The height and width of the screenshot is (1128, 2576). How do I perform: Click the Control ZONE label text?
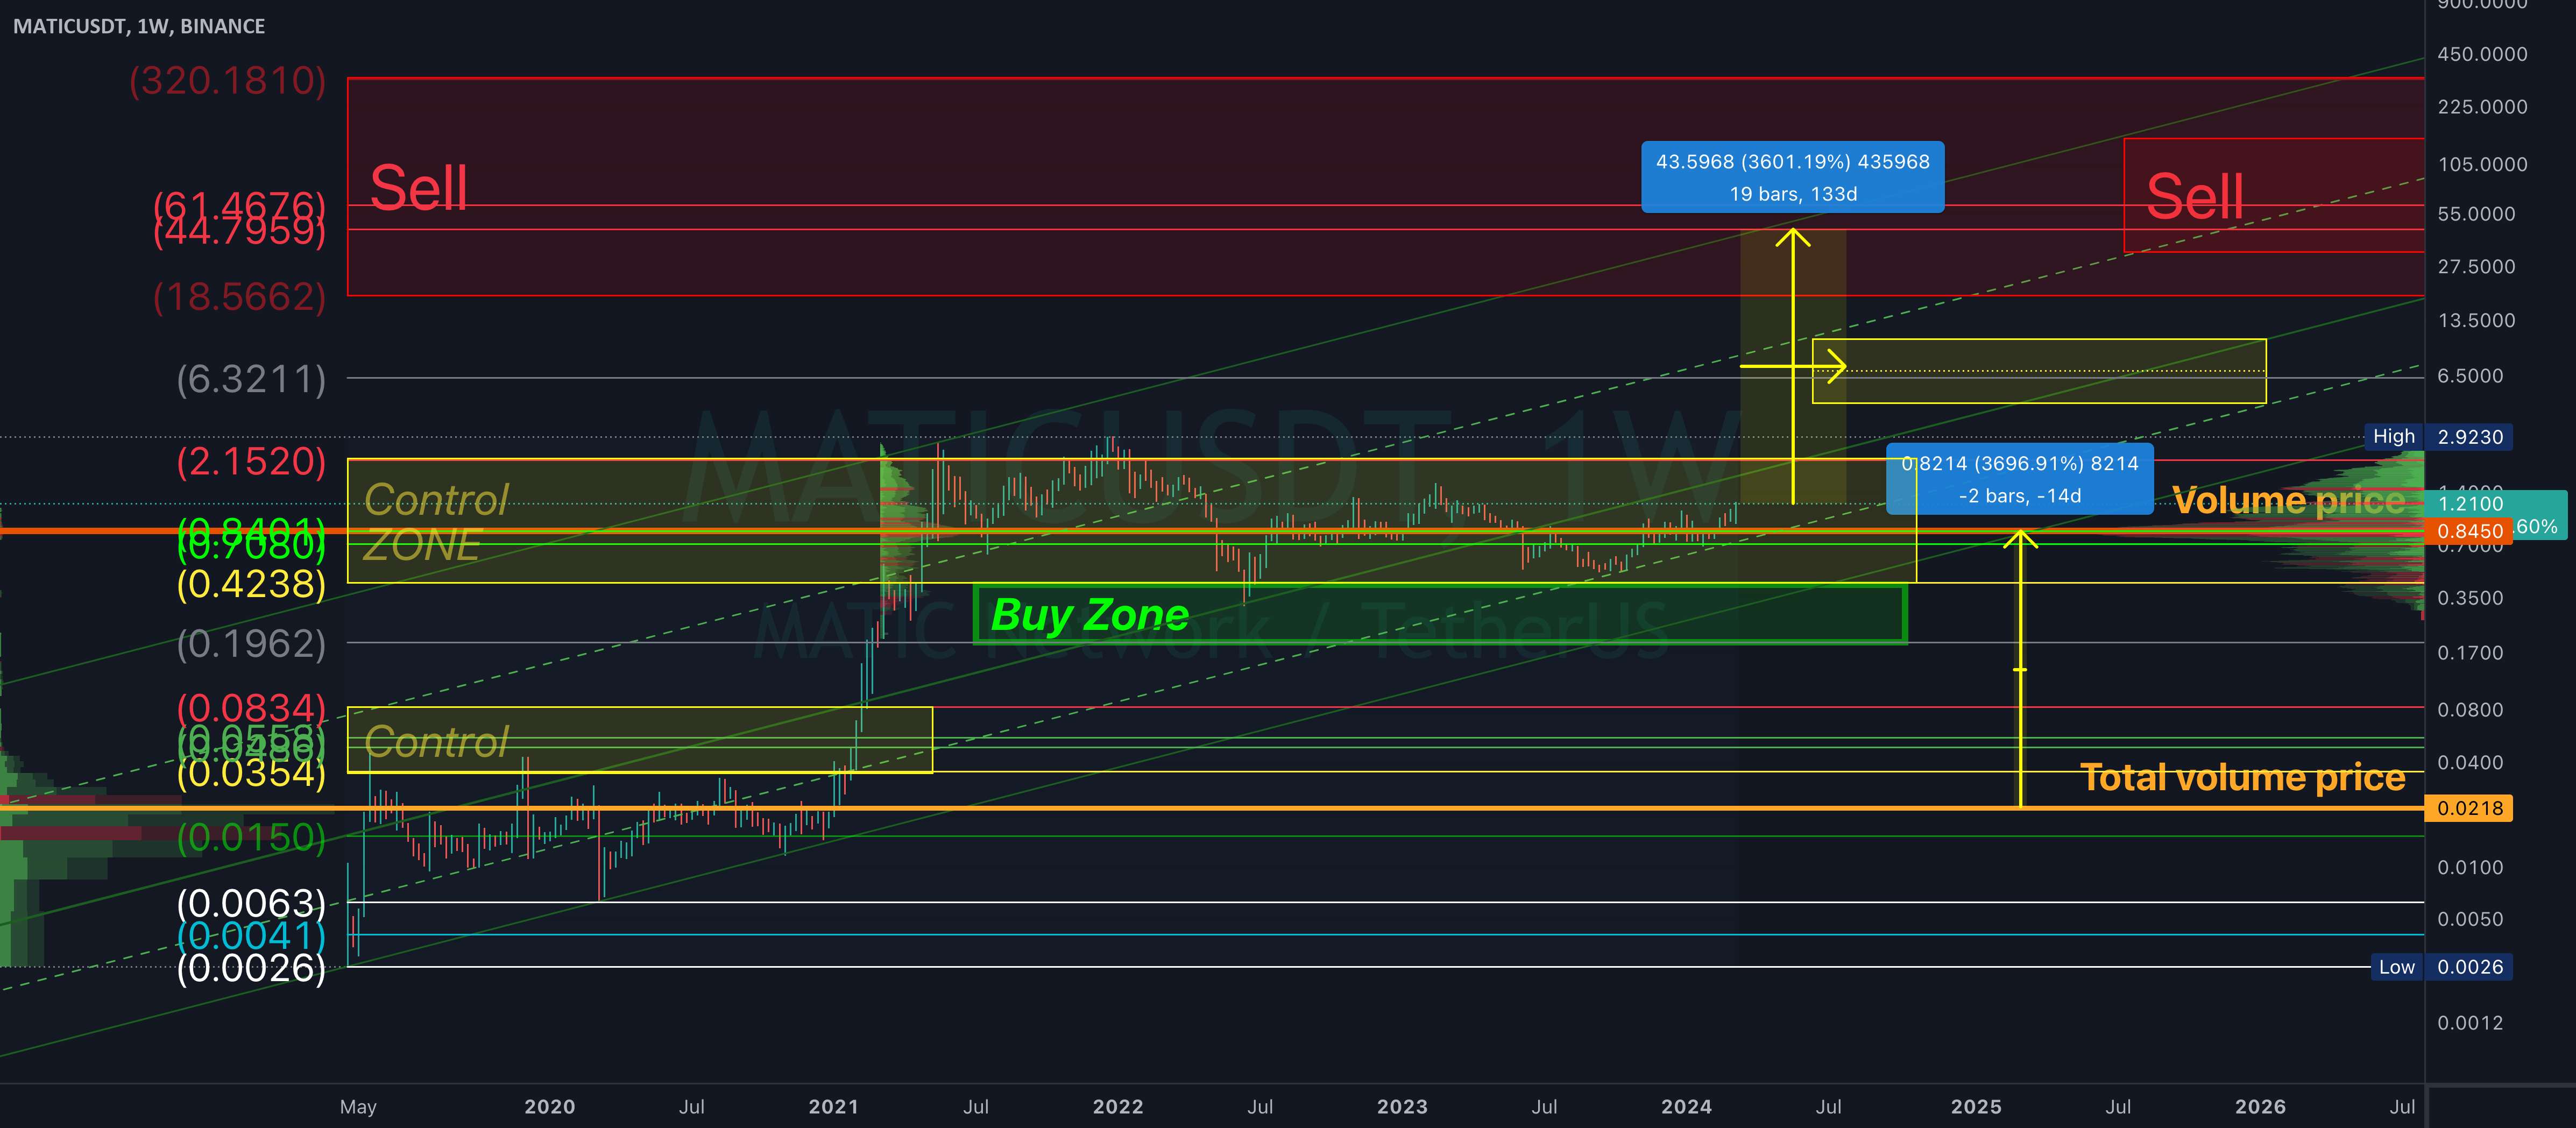tap(436, 522)
